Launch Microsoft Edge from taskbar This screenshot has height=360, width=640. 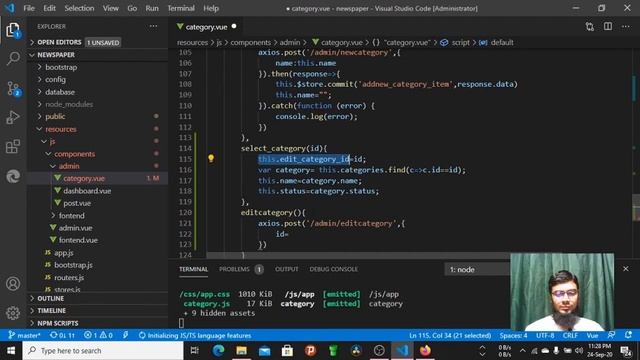(x=218, y=351)
